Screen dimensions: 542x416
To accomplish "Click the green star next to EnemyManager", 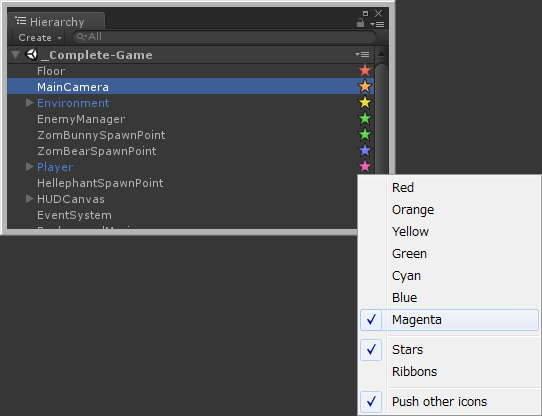I will pos(365,119).
